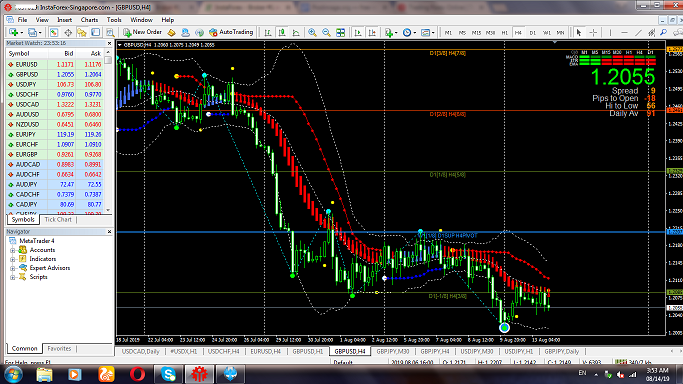
Task: Select the USDJPY row in Market Watch
Action: click(x=54, y=84)
